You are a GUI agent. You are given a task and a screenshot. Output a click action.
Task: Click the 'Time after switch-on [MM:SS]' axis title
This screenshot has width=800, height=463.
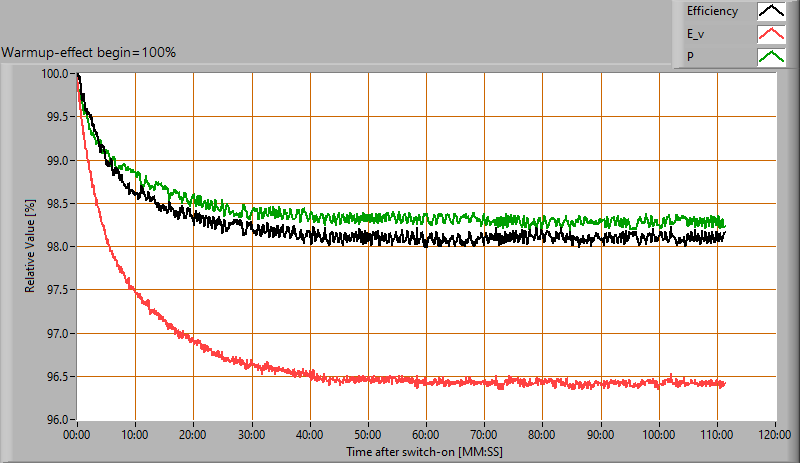[x=426, y=452]
